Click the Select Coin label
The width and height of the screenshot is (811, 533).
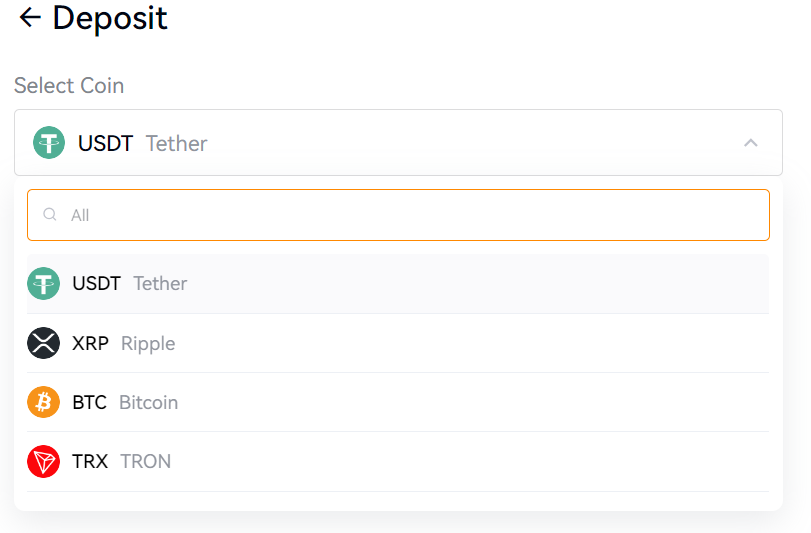click(x=69, y=86)
